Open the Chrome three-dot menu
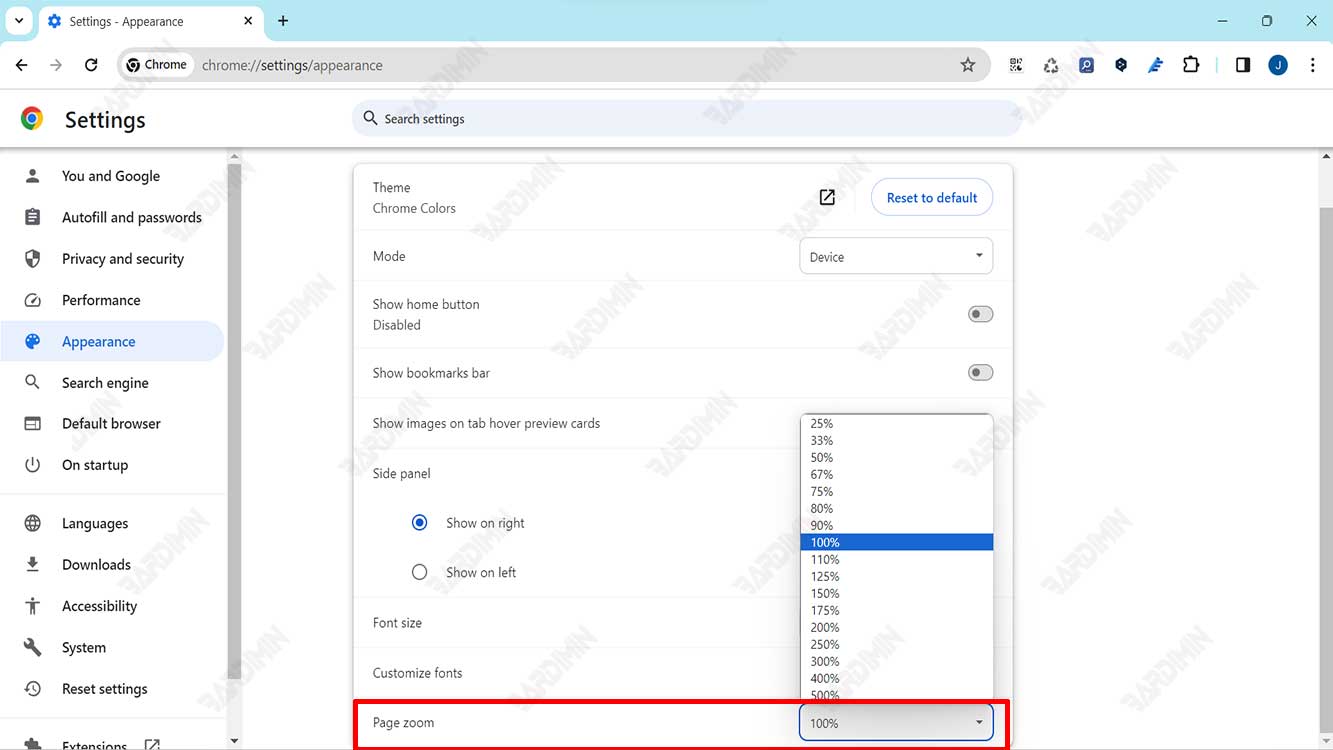This screenshot has height=750, width=1333. coord(1312,65)
